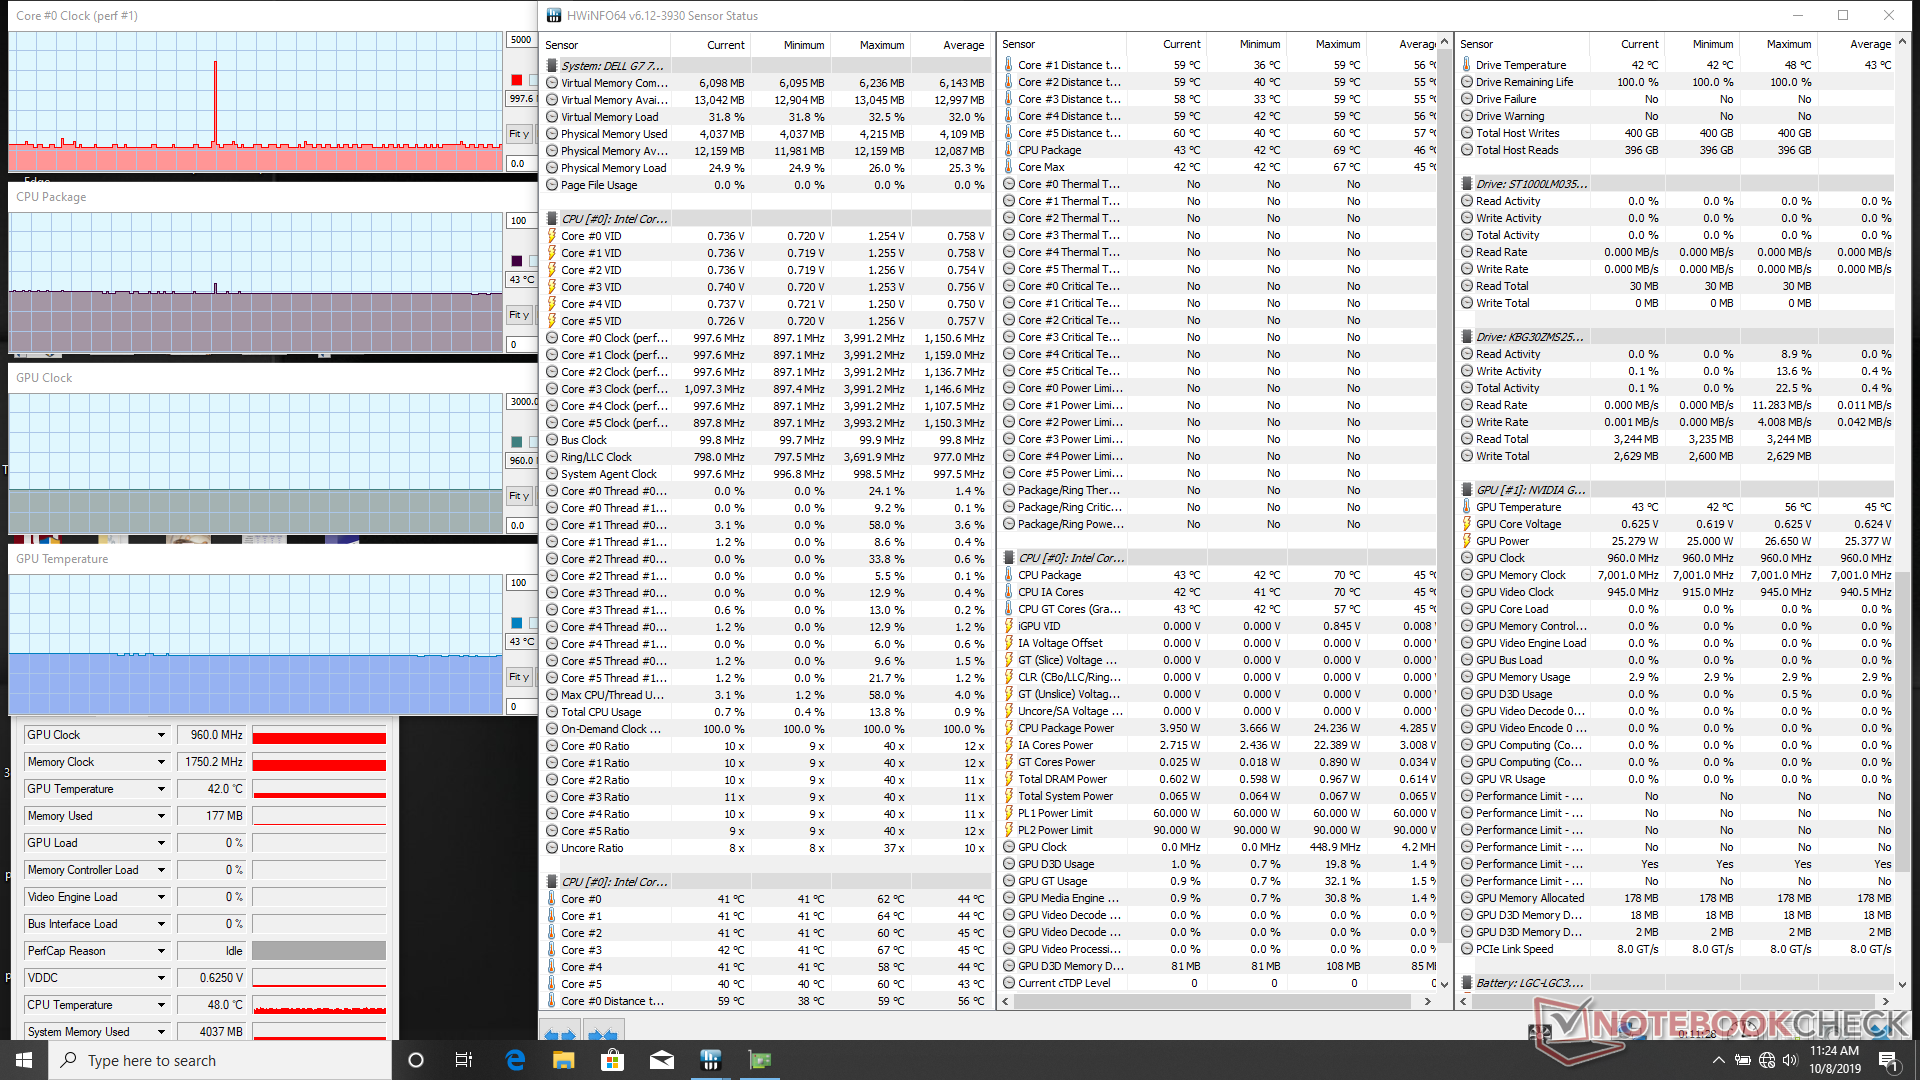The width and height of the screenshot is (1920, 1080).
Task: Click the 100 max value field of CPU Package graph
Action: tap(521, 221)
